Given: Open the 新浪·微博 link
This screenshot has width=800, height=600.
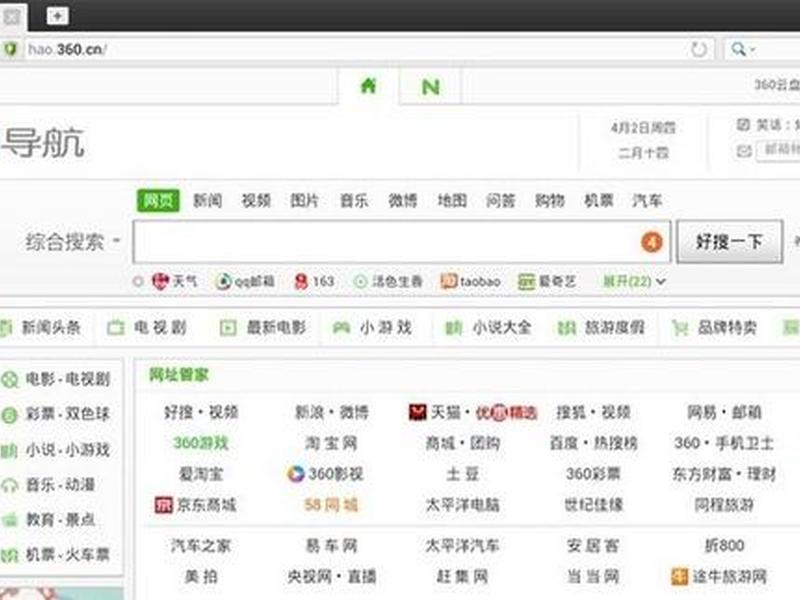Looking at the screenshot, I should [x=331, y=412].
